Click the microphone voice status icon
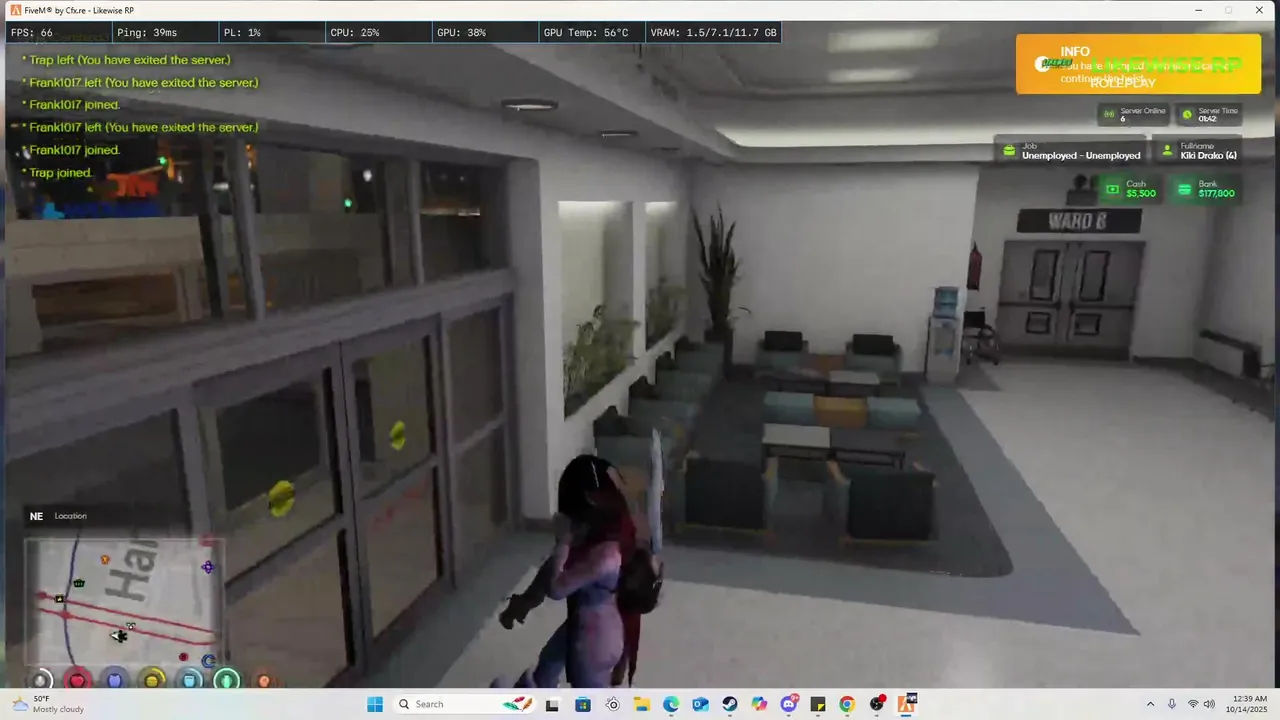 41,681
